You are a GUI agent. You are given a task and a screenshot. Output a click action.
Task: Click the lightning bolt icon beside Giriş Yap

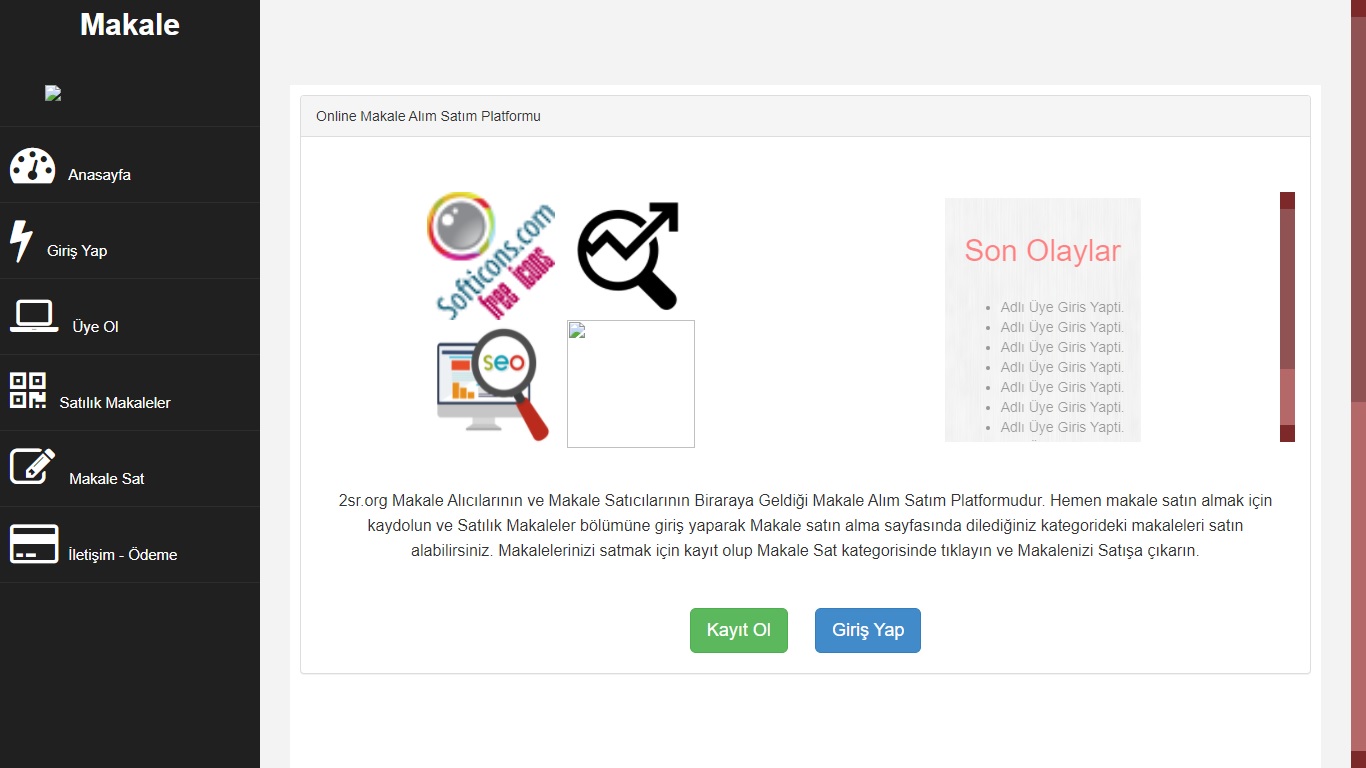(x=21, y=240)
